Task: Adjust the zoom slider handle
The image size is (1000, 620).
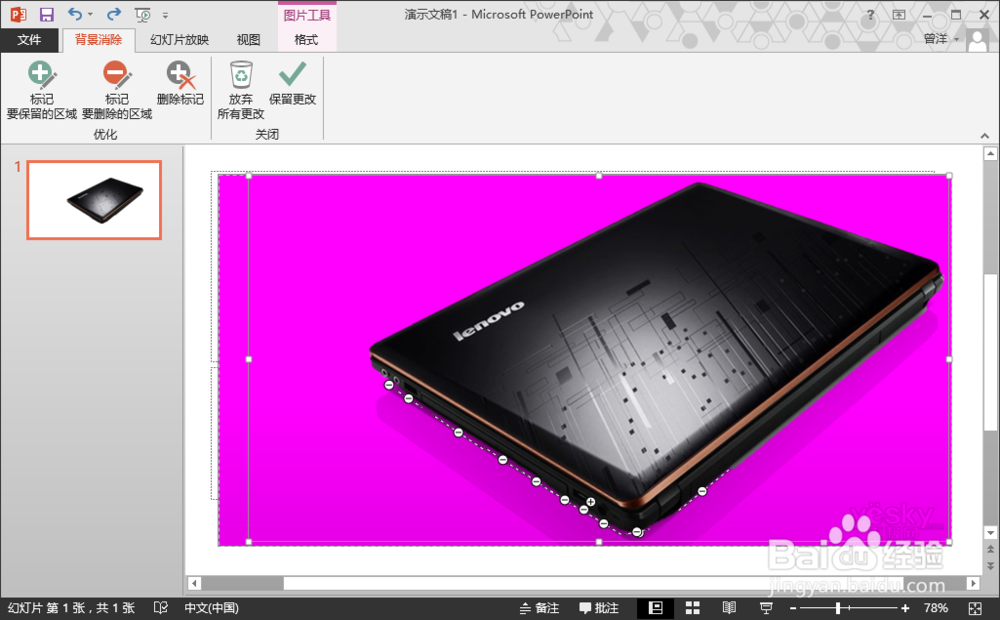Action: point(838,609)
